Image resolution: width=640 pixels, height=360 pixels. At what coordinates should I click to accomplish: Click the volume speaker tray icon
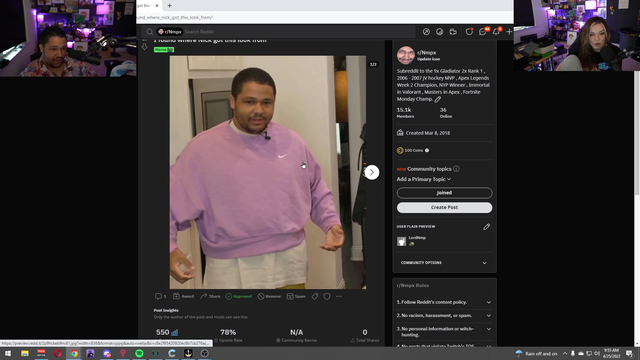[x=597, y=353]
